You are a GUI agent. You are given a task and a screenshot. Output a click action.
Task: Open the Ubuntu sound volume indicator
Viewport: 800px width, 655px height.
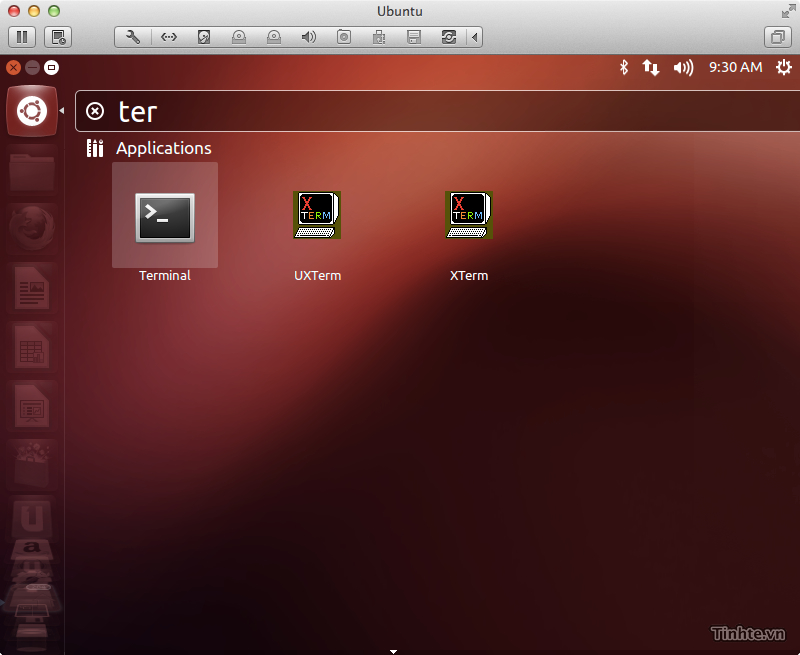(683, 67)
